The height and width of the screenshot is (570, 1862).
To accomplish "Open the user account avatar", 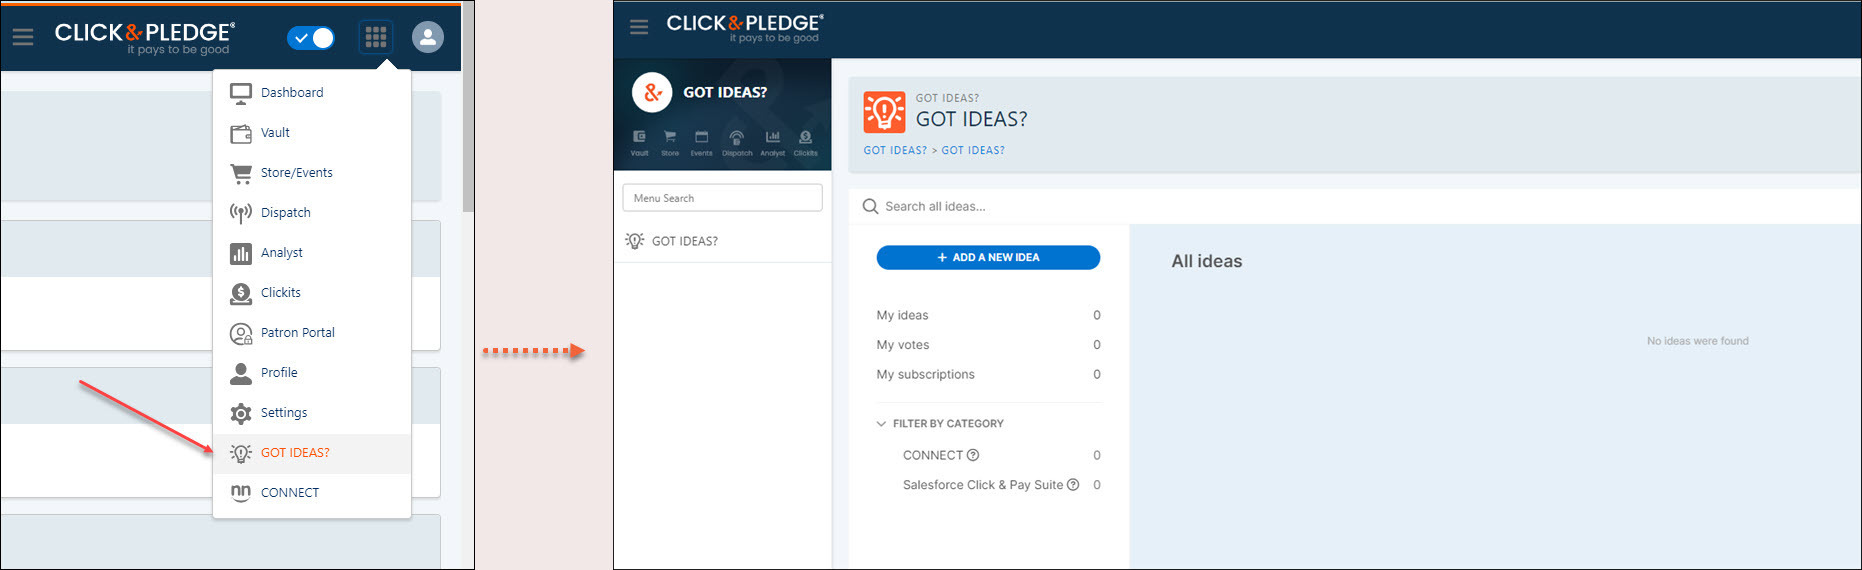I will 428,37.
